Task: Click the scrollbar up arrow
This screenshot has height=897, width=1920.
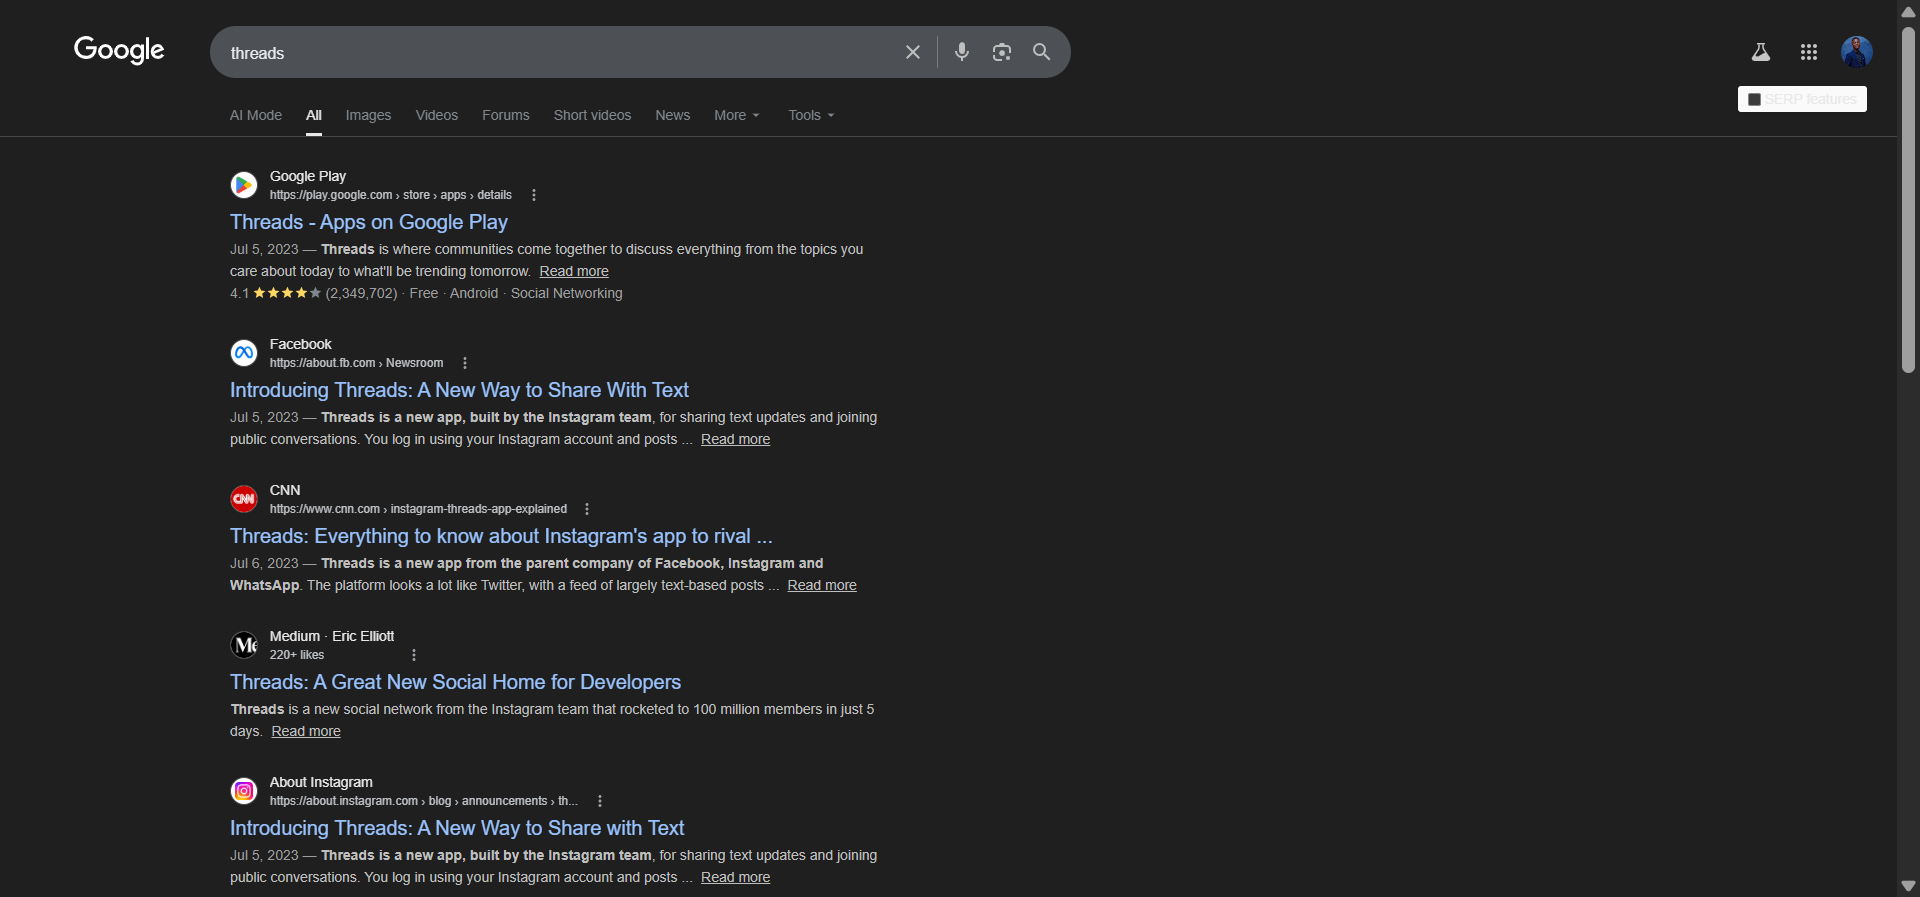Action: [x=1908, y=11]
